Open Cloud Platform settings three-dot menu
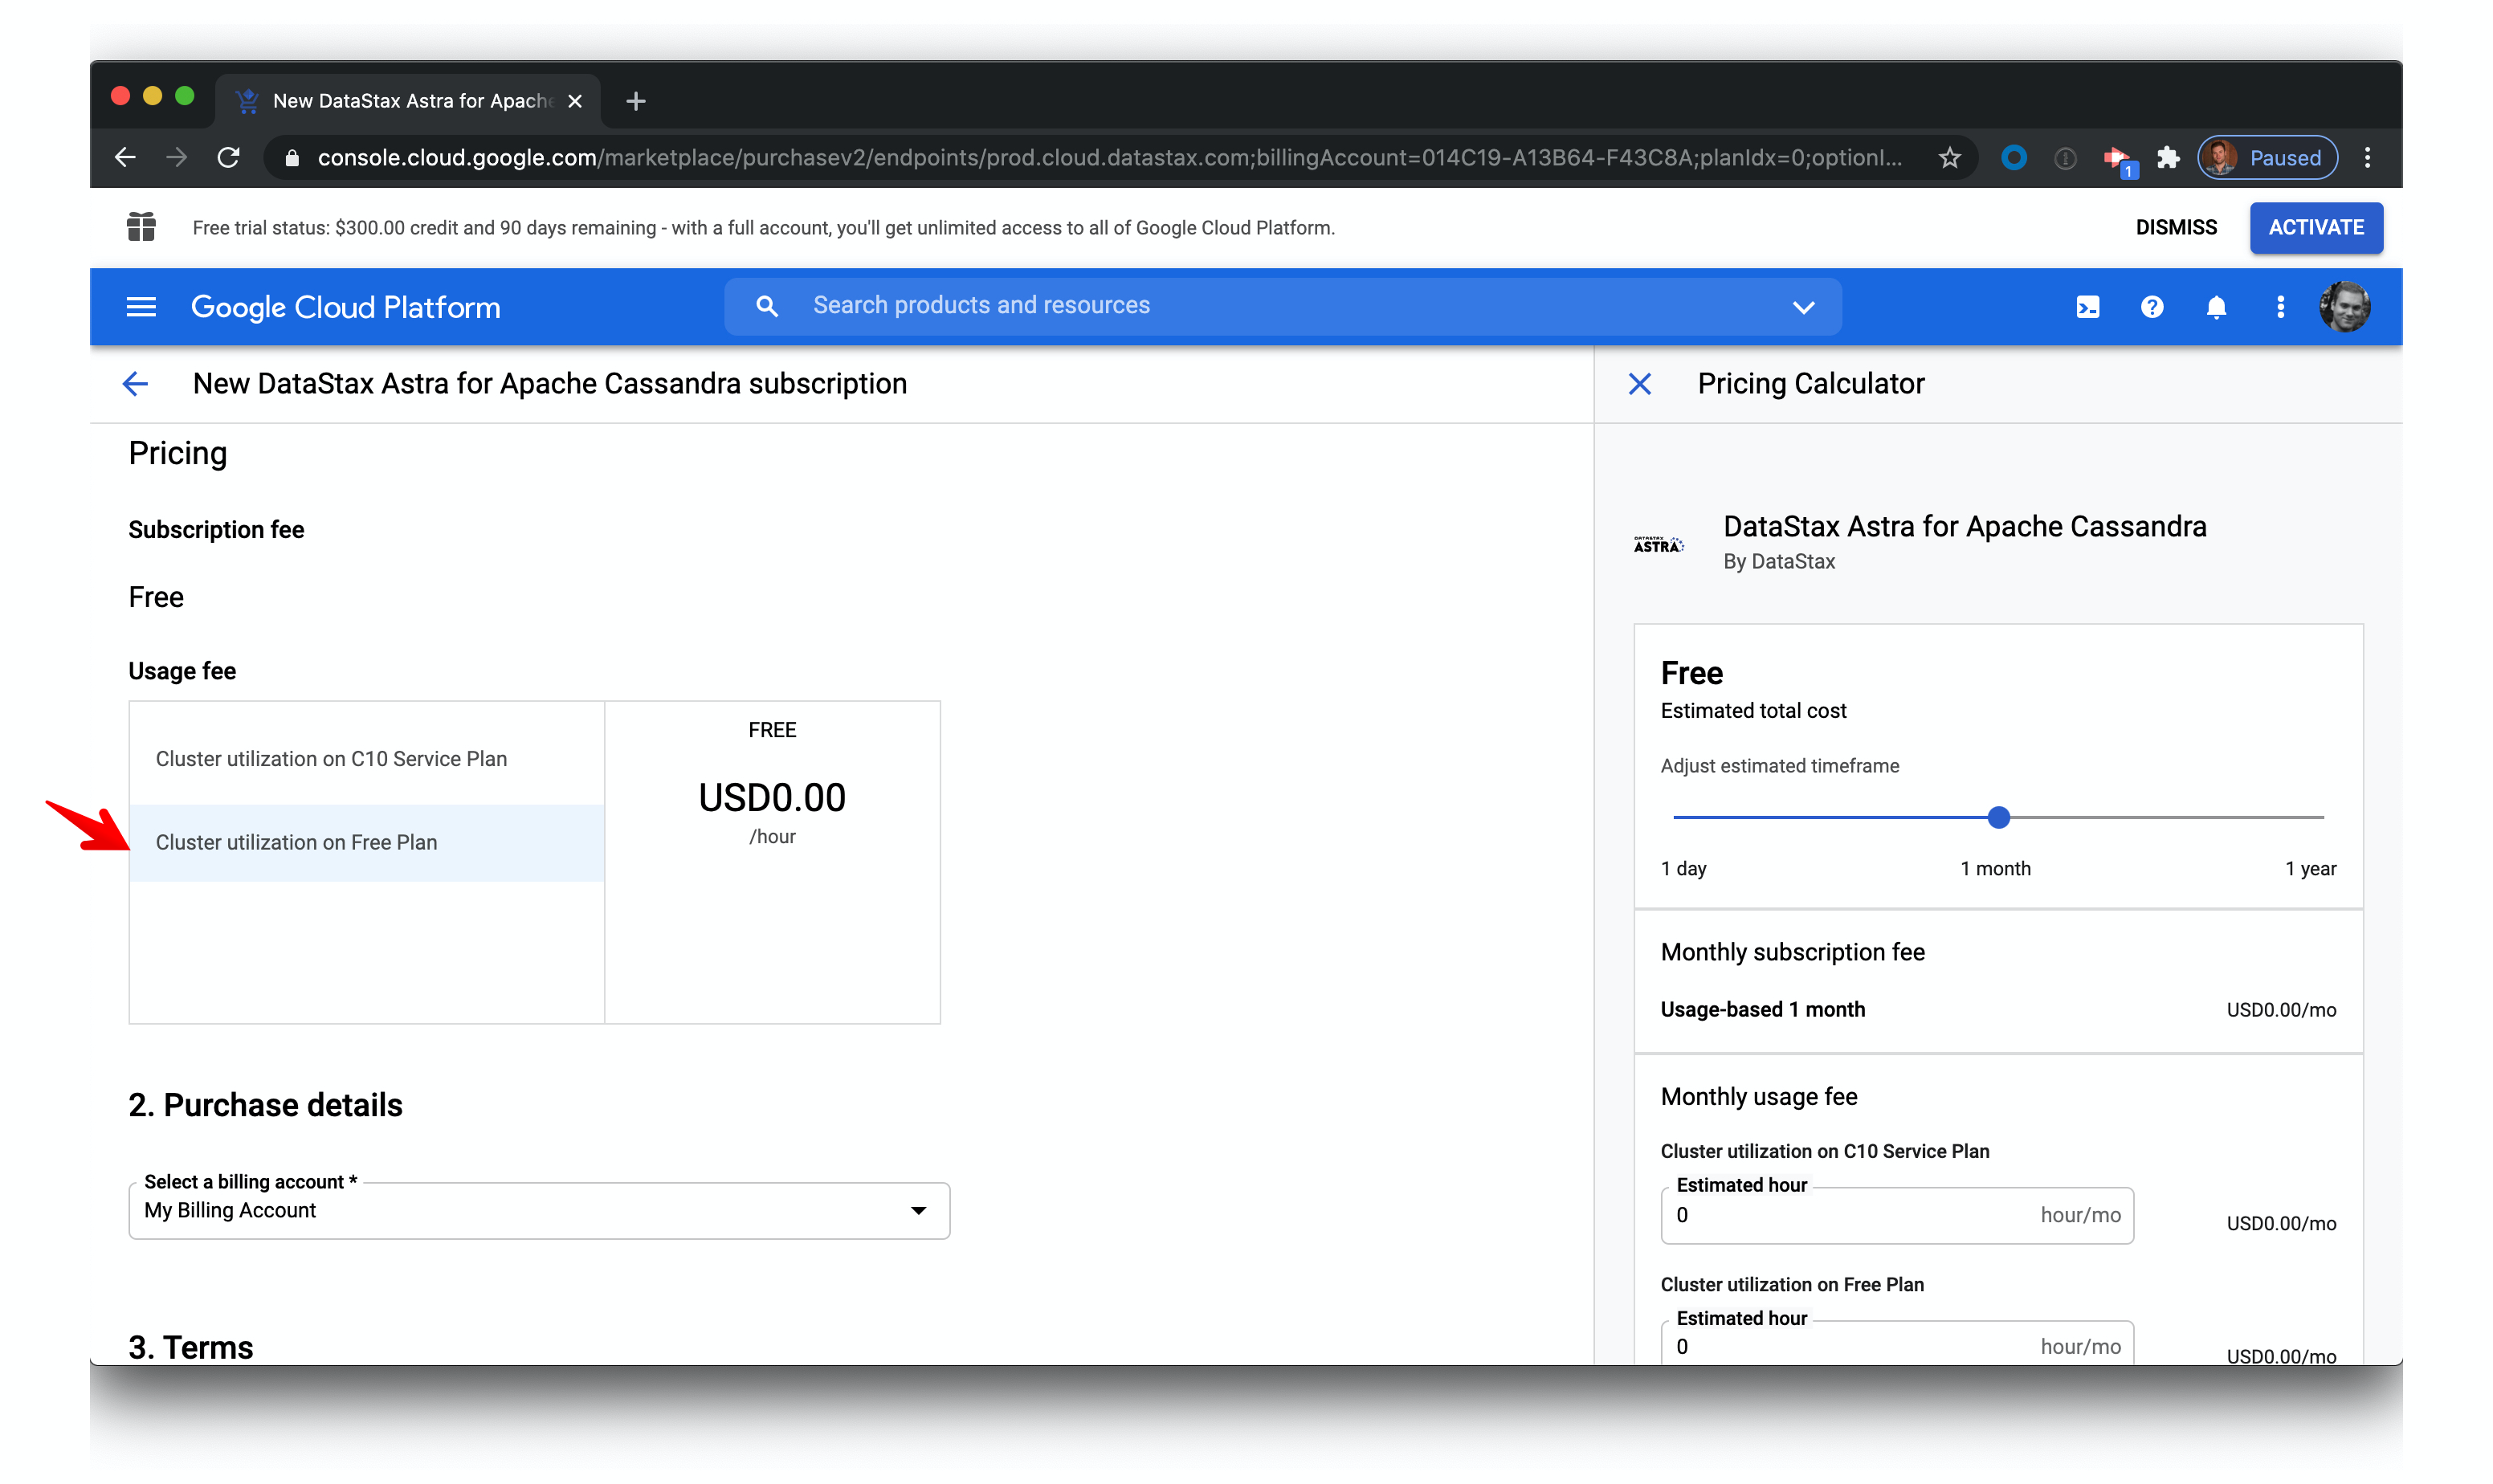The image size is (2493, 1484). (2279, 307)
